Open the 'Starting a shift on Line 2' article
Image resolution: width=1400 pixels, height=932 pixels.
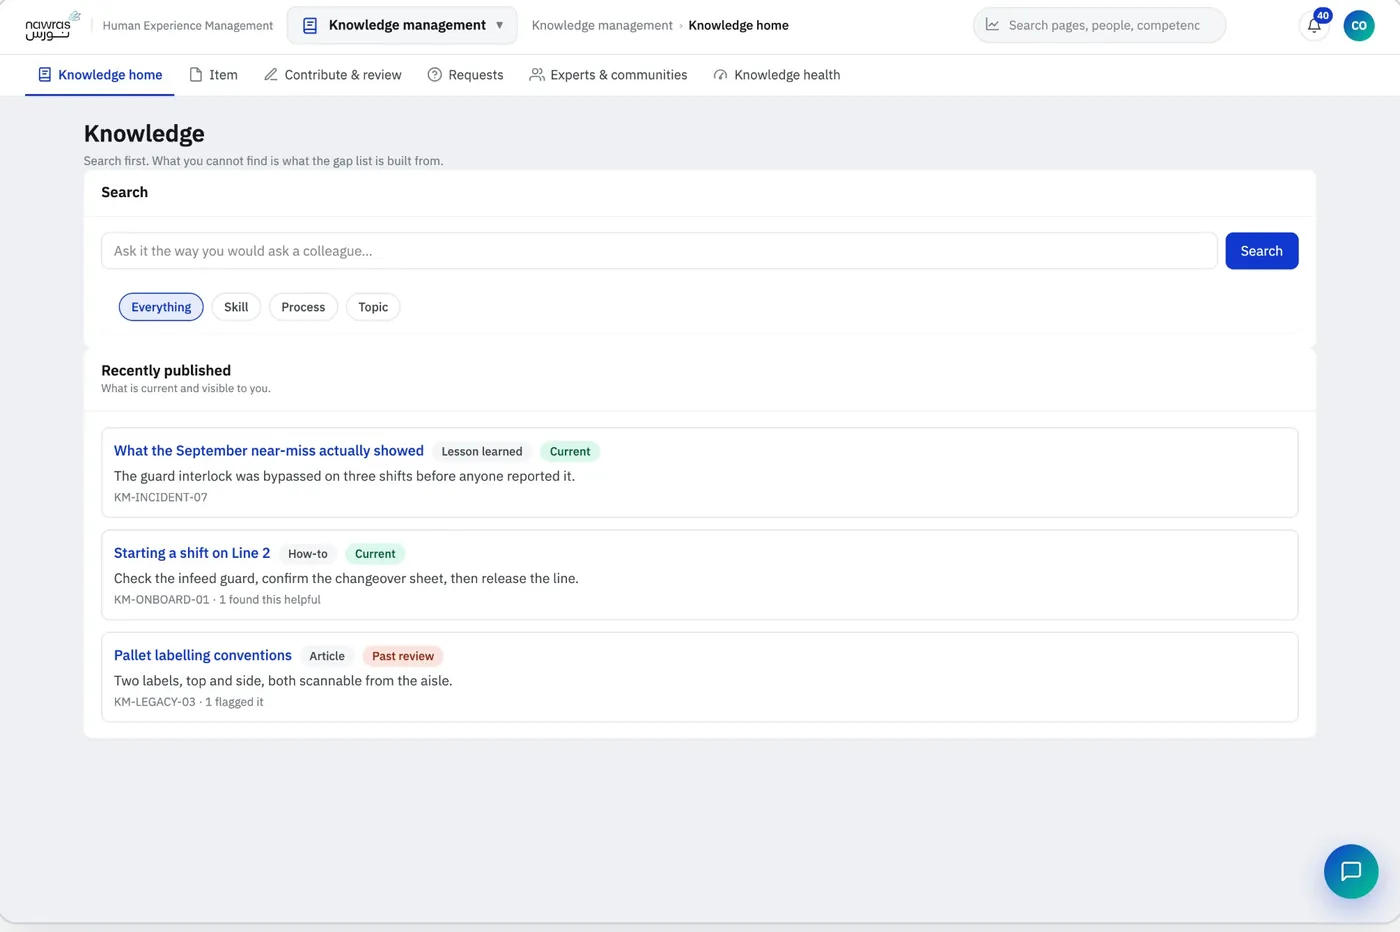tap(192, 553)
